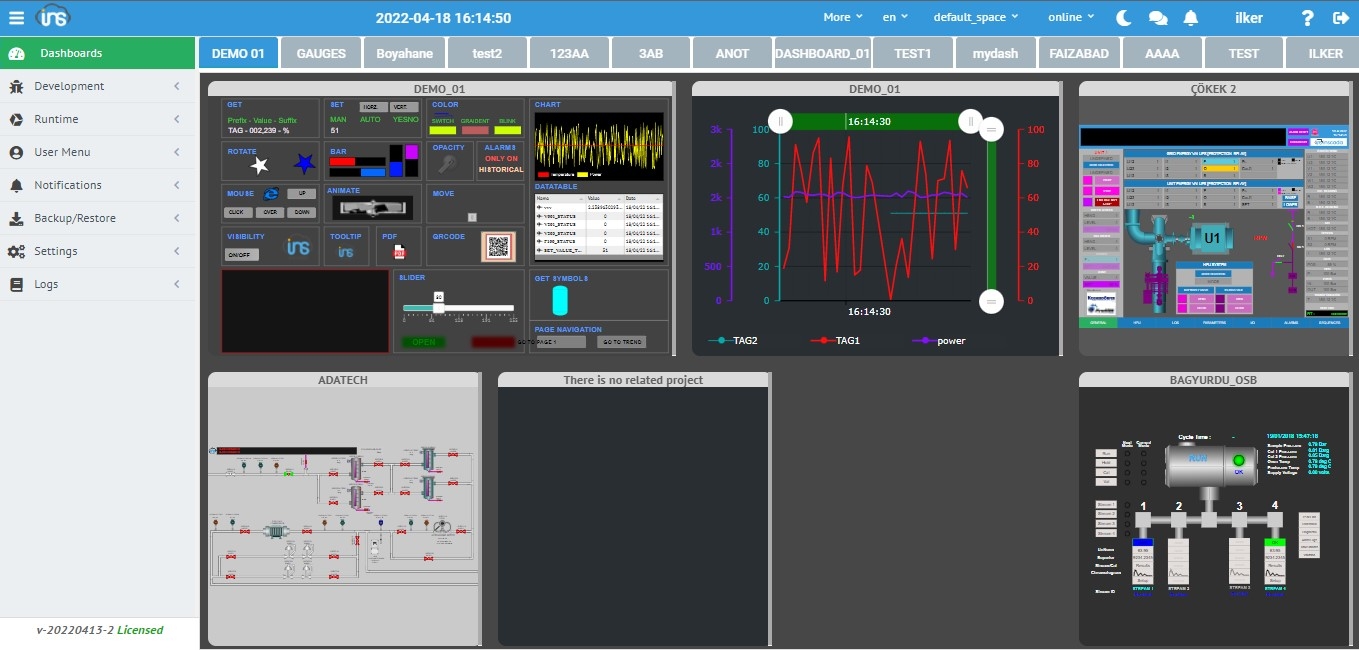The image size is (1359, 650).
Task: Open the default_space workspace dropdown
Action: pos(975,17)
